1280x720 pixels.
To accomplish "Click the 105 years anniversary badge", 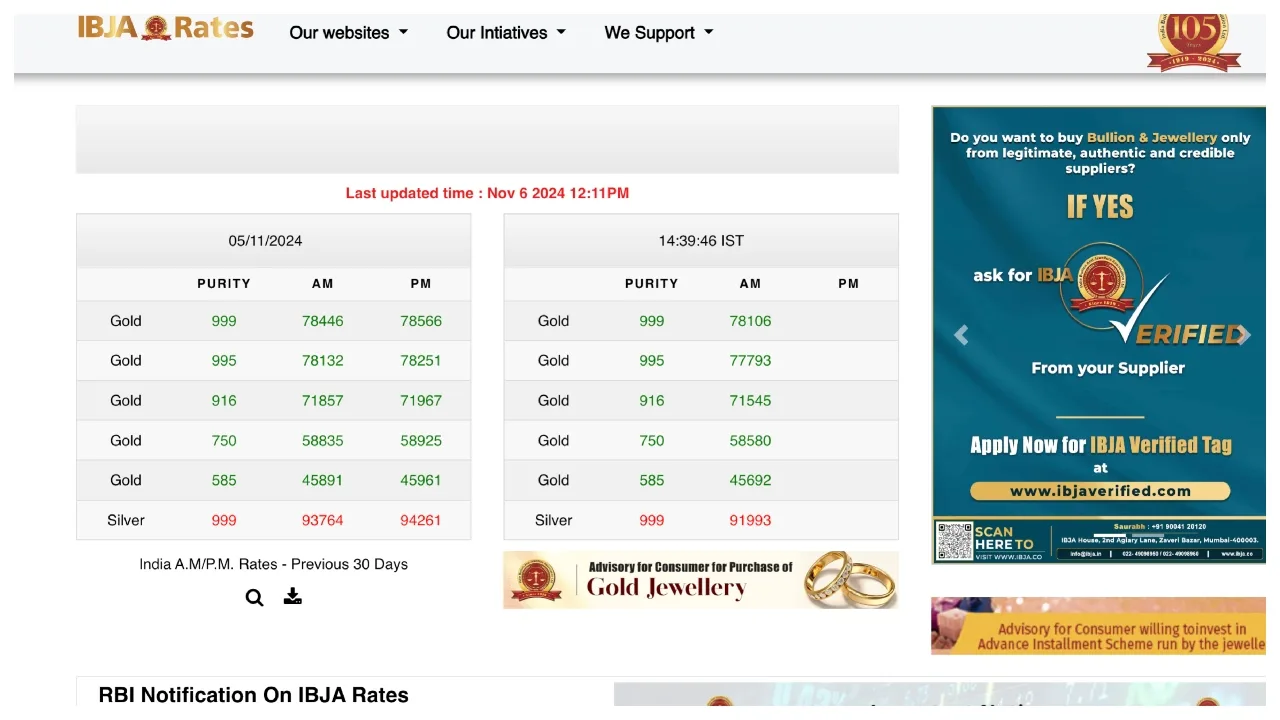I will [x=1194, y=42].
